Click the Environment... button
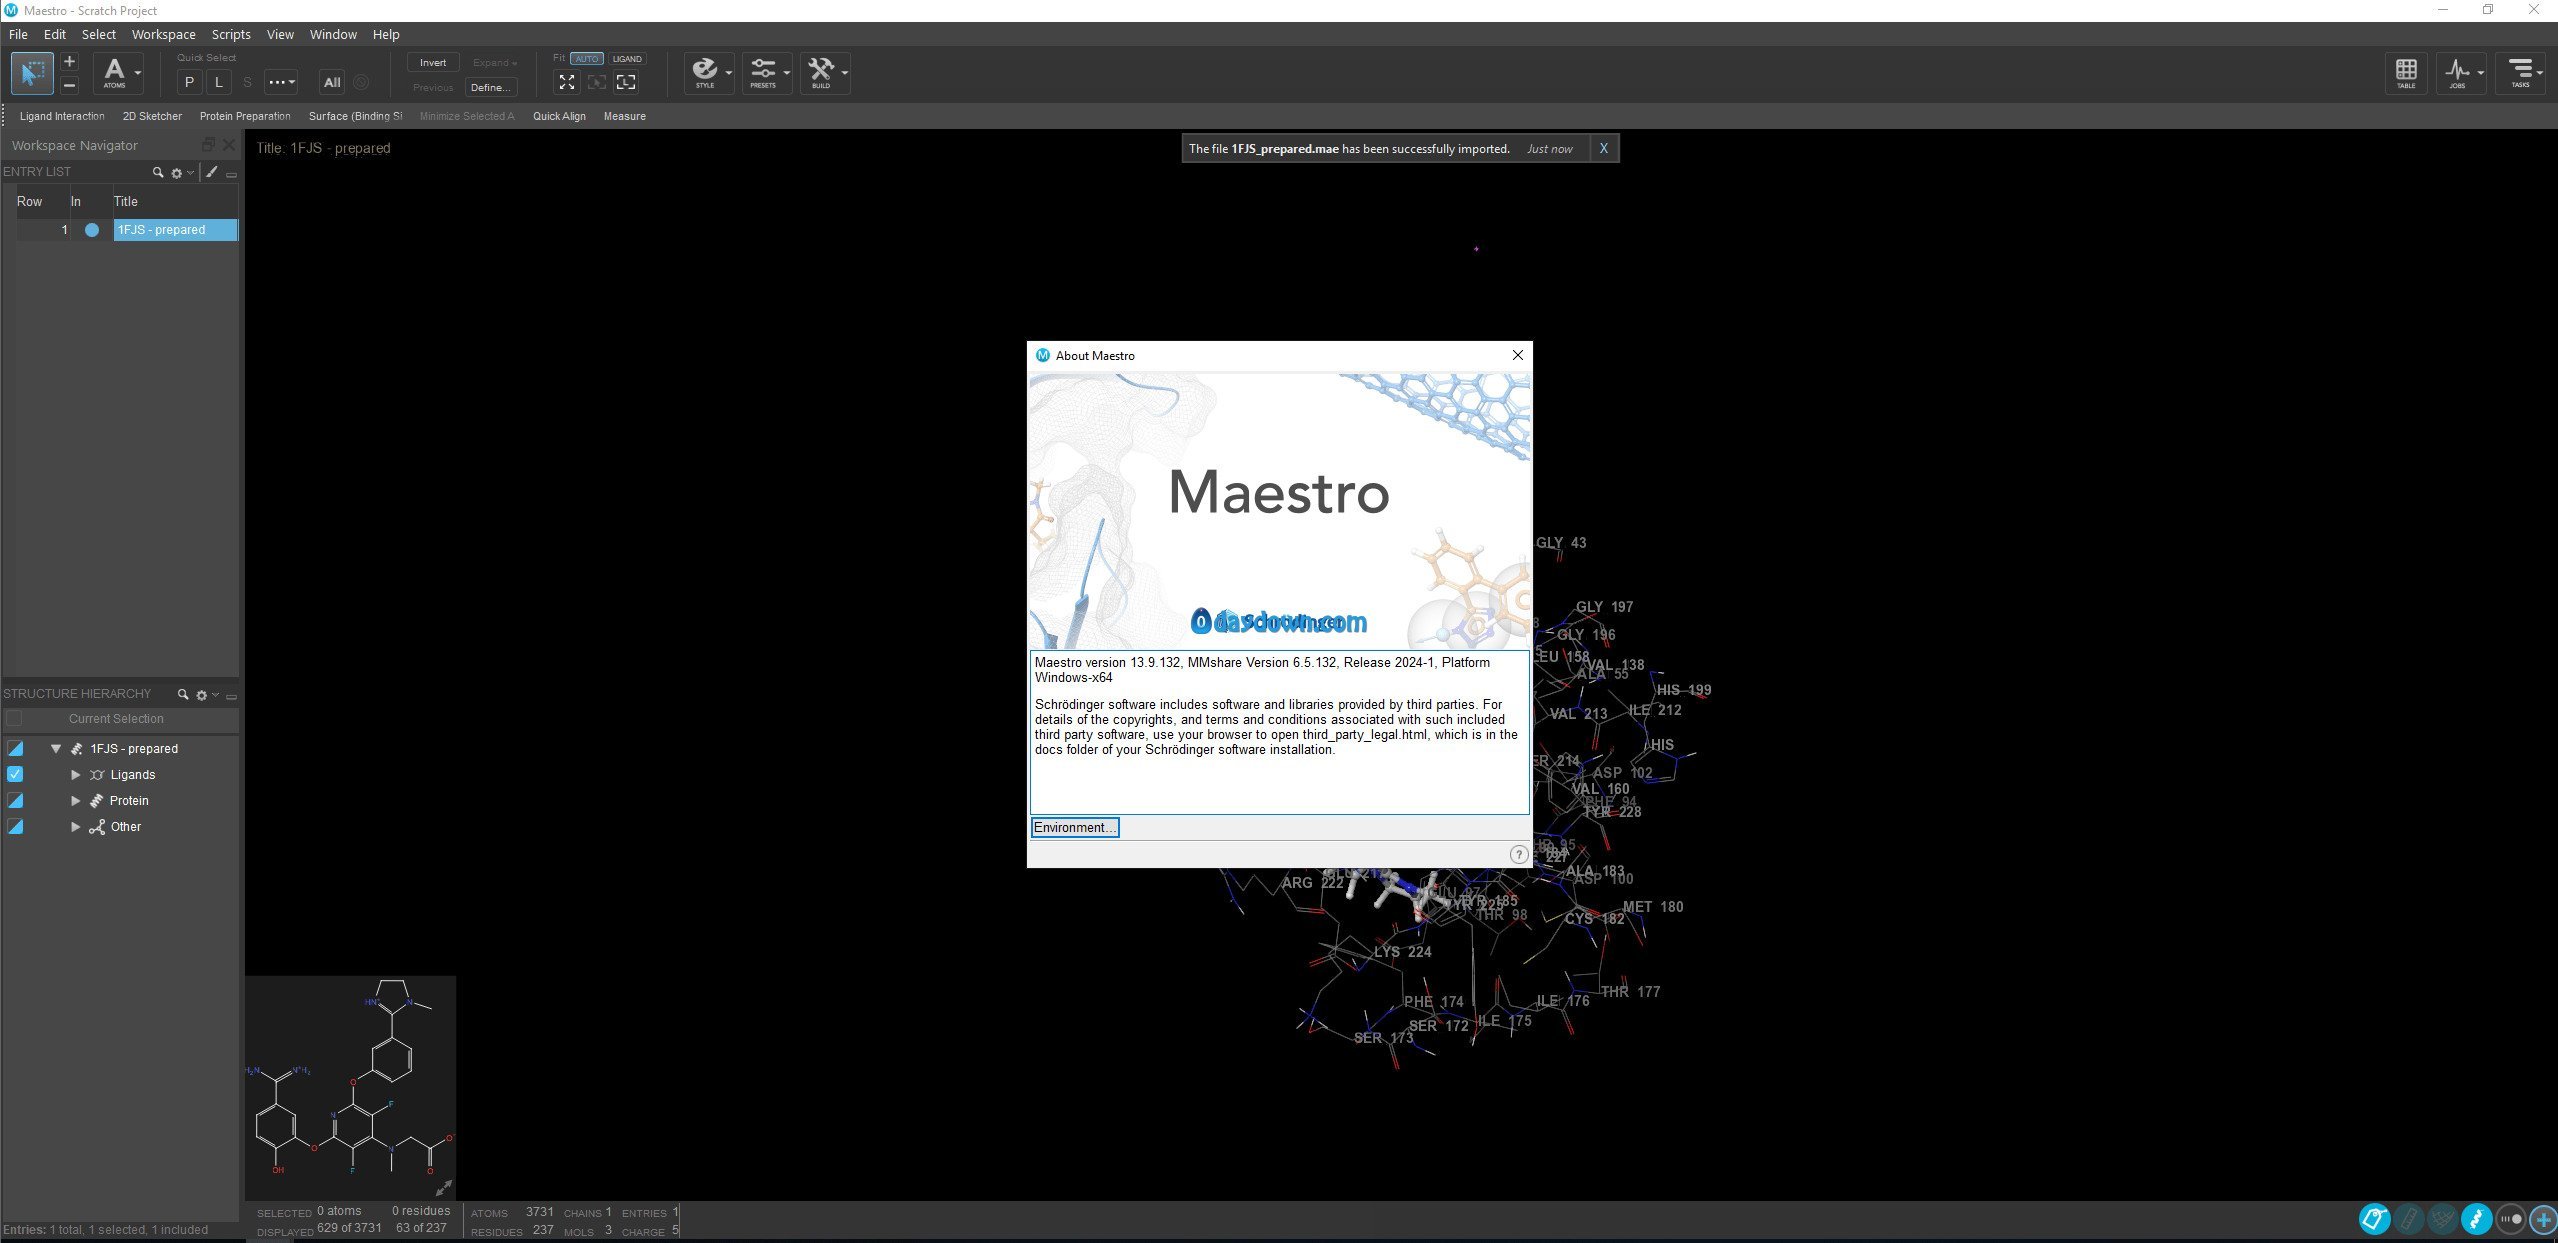The width and height of the screenshot is (2558, 1243). (x=1075, y=827)
